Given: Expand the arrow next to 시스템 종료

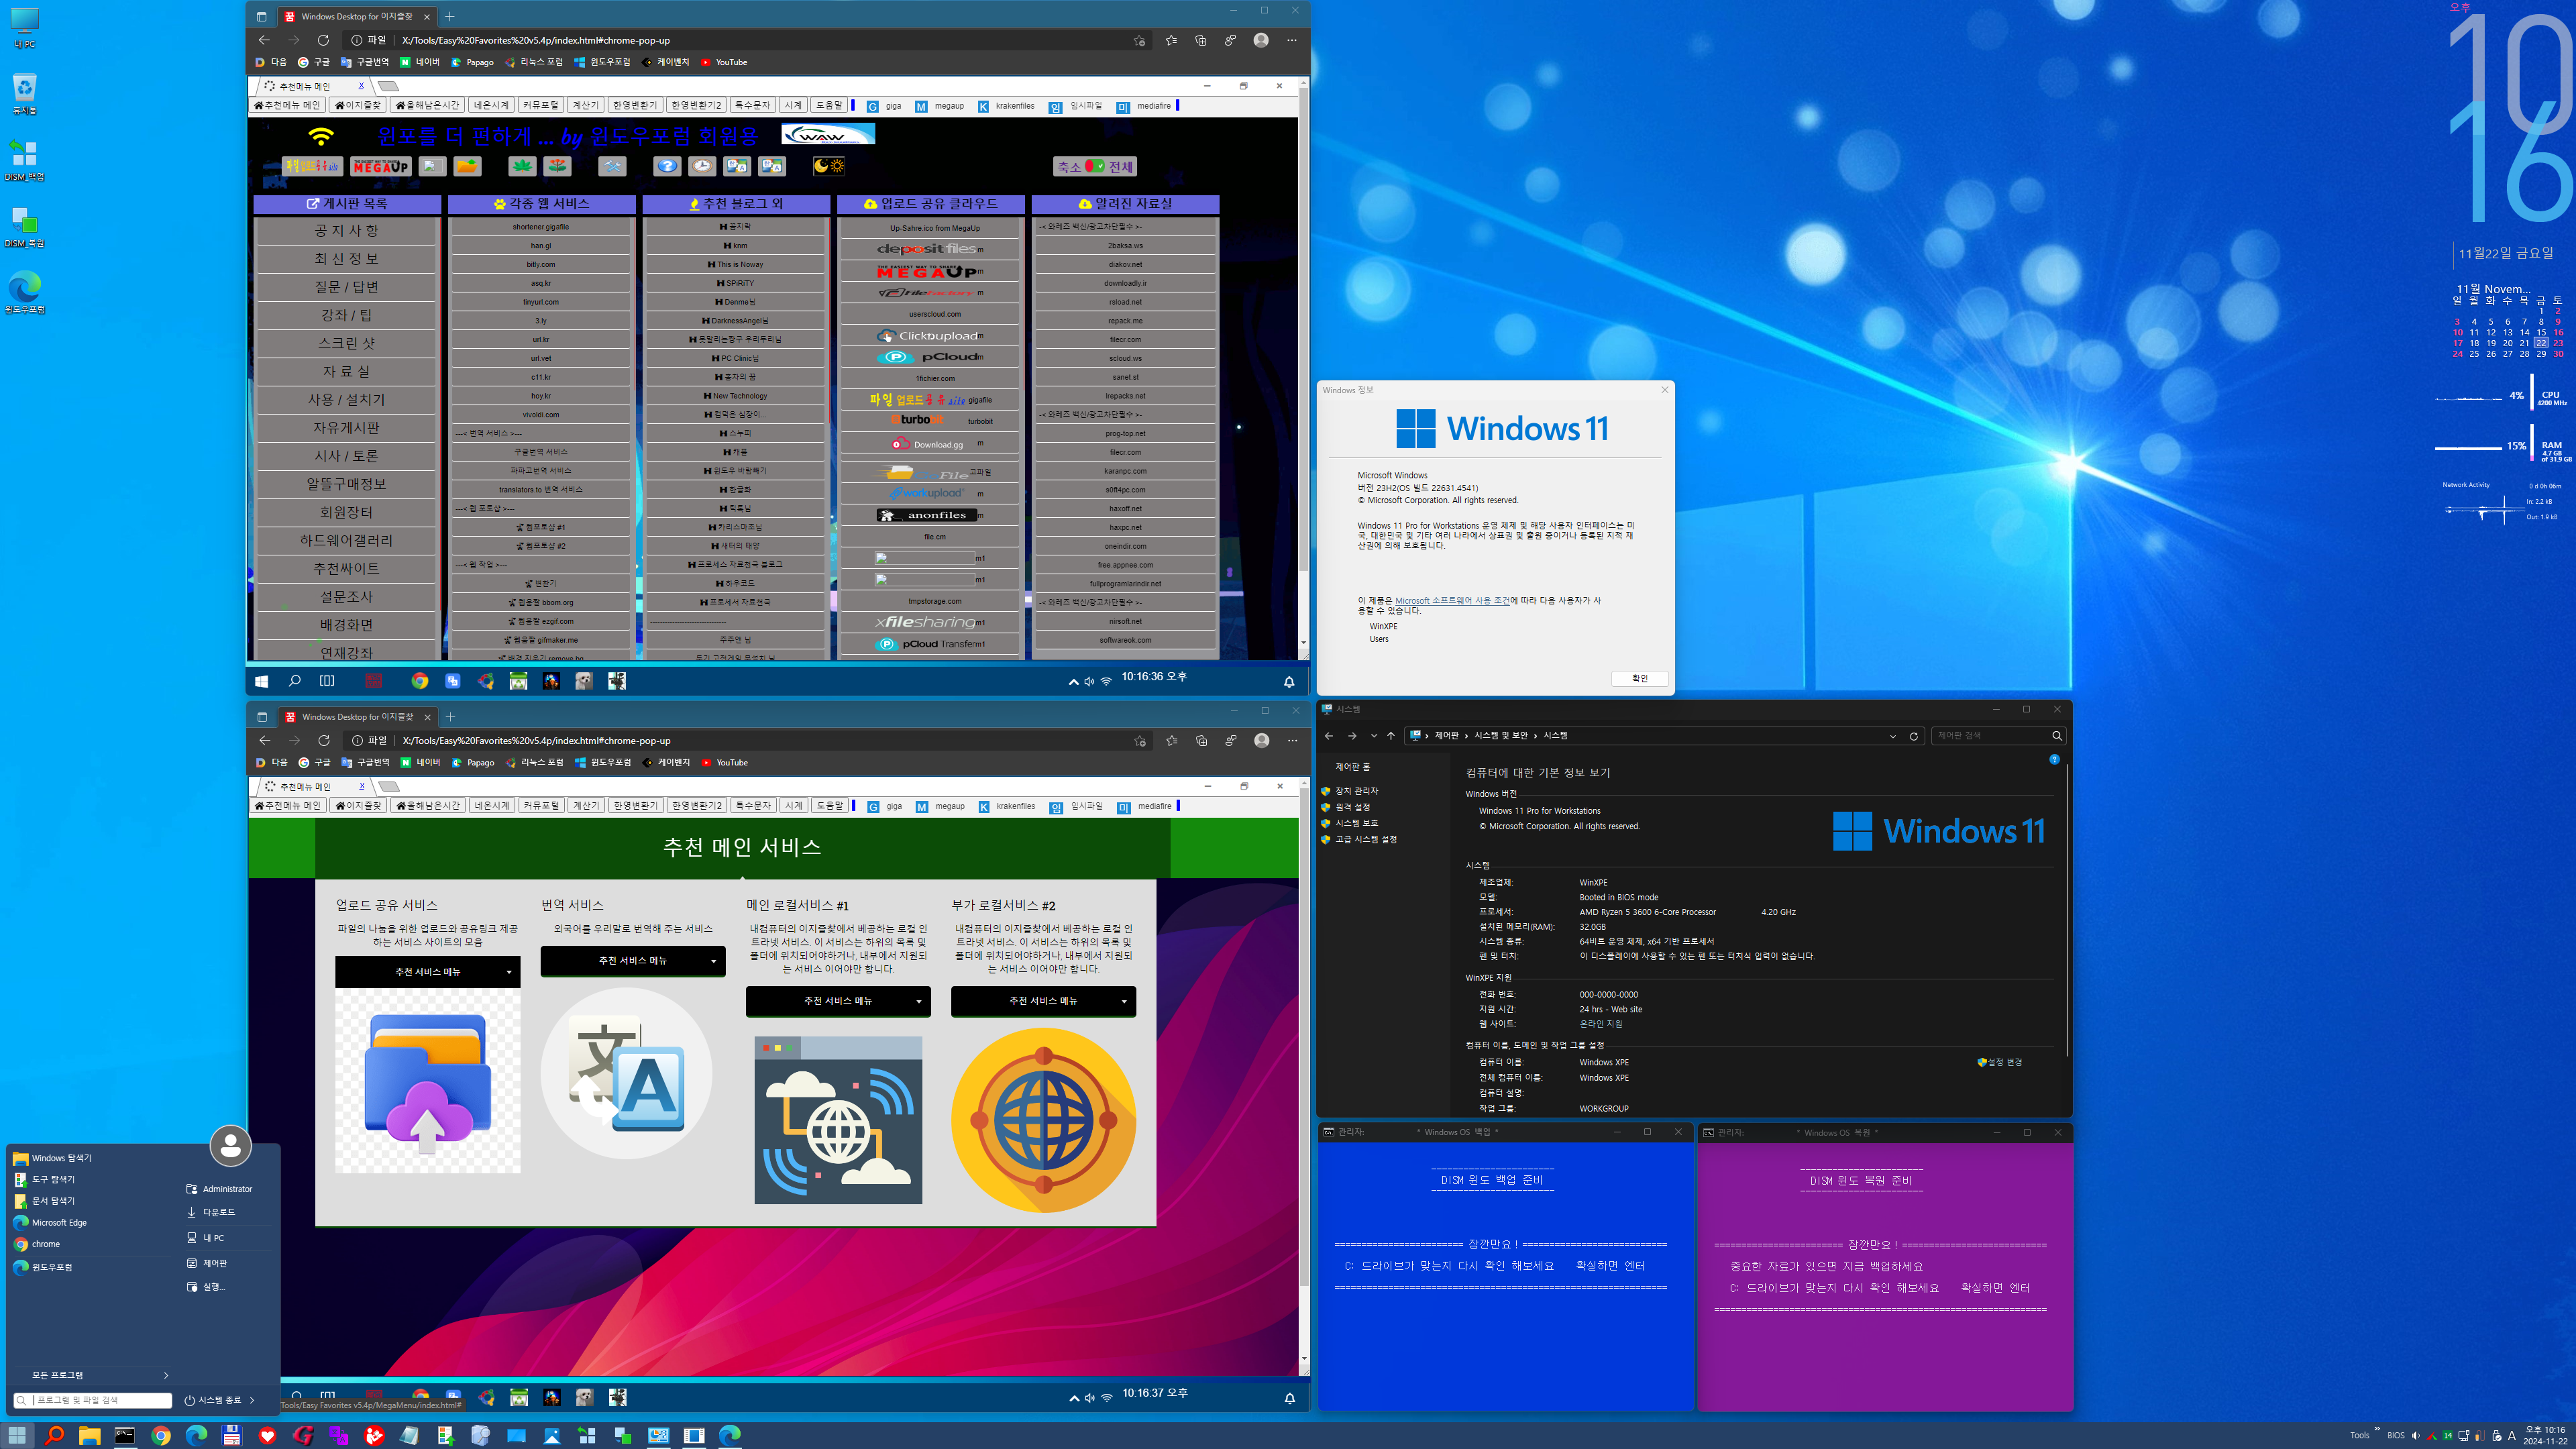Looking at the screenshot, I should point(252,1400).
